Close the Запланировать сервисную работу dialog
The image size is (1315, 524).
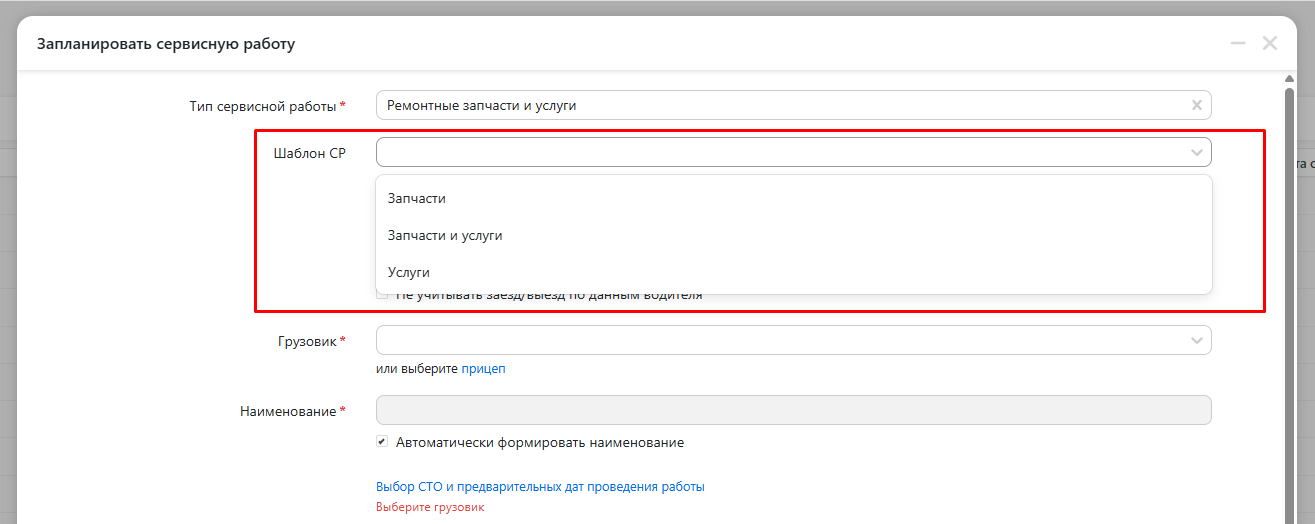pyautogui.click(x=1270, y=43)
